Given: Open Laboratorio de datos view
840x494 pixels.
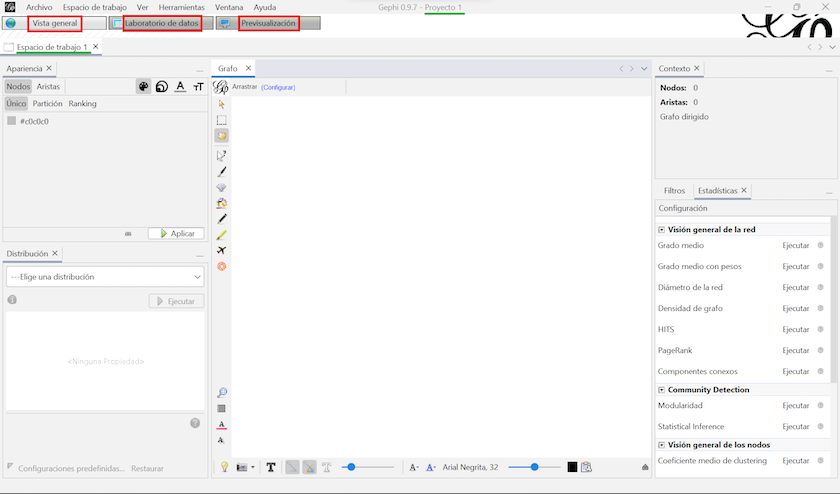Looking at the screenshot, I should (161, 23).
